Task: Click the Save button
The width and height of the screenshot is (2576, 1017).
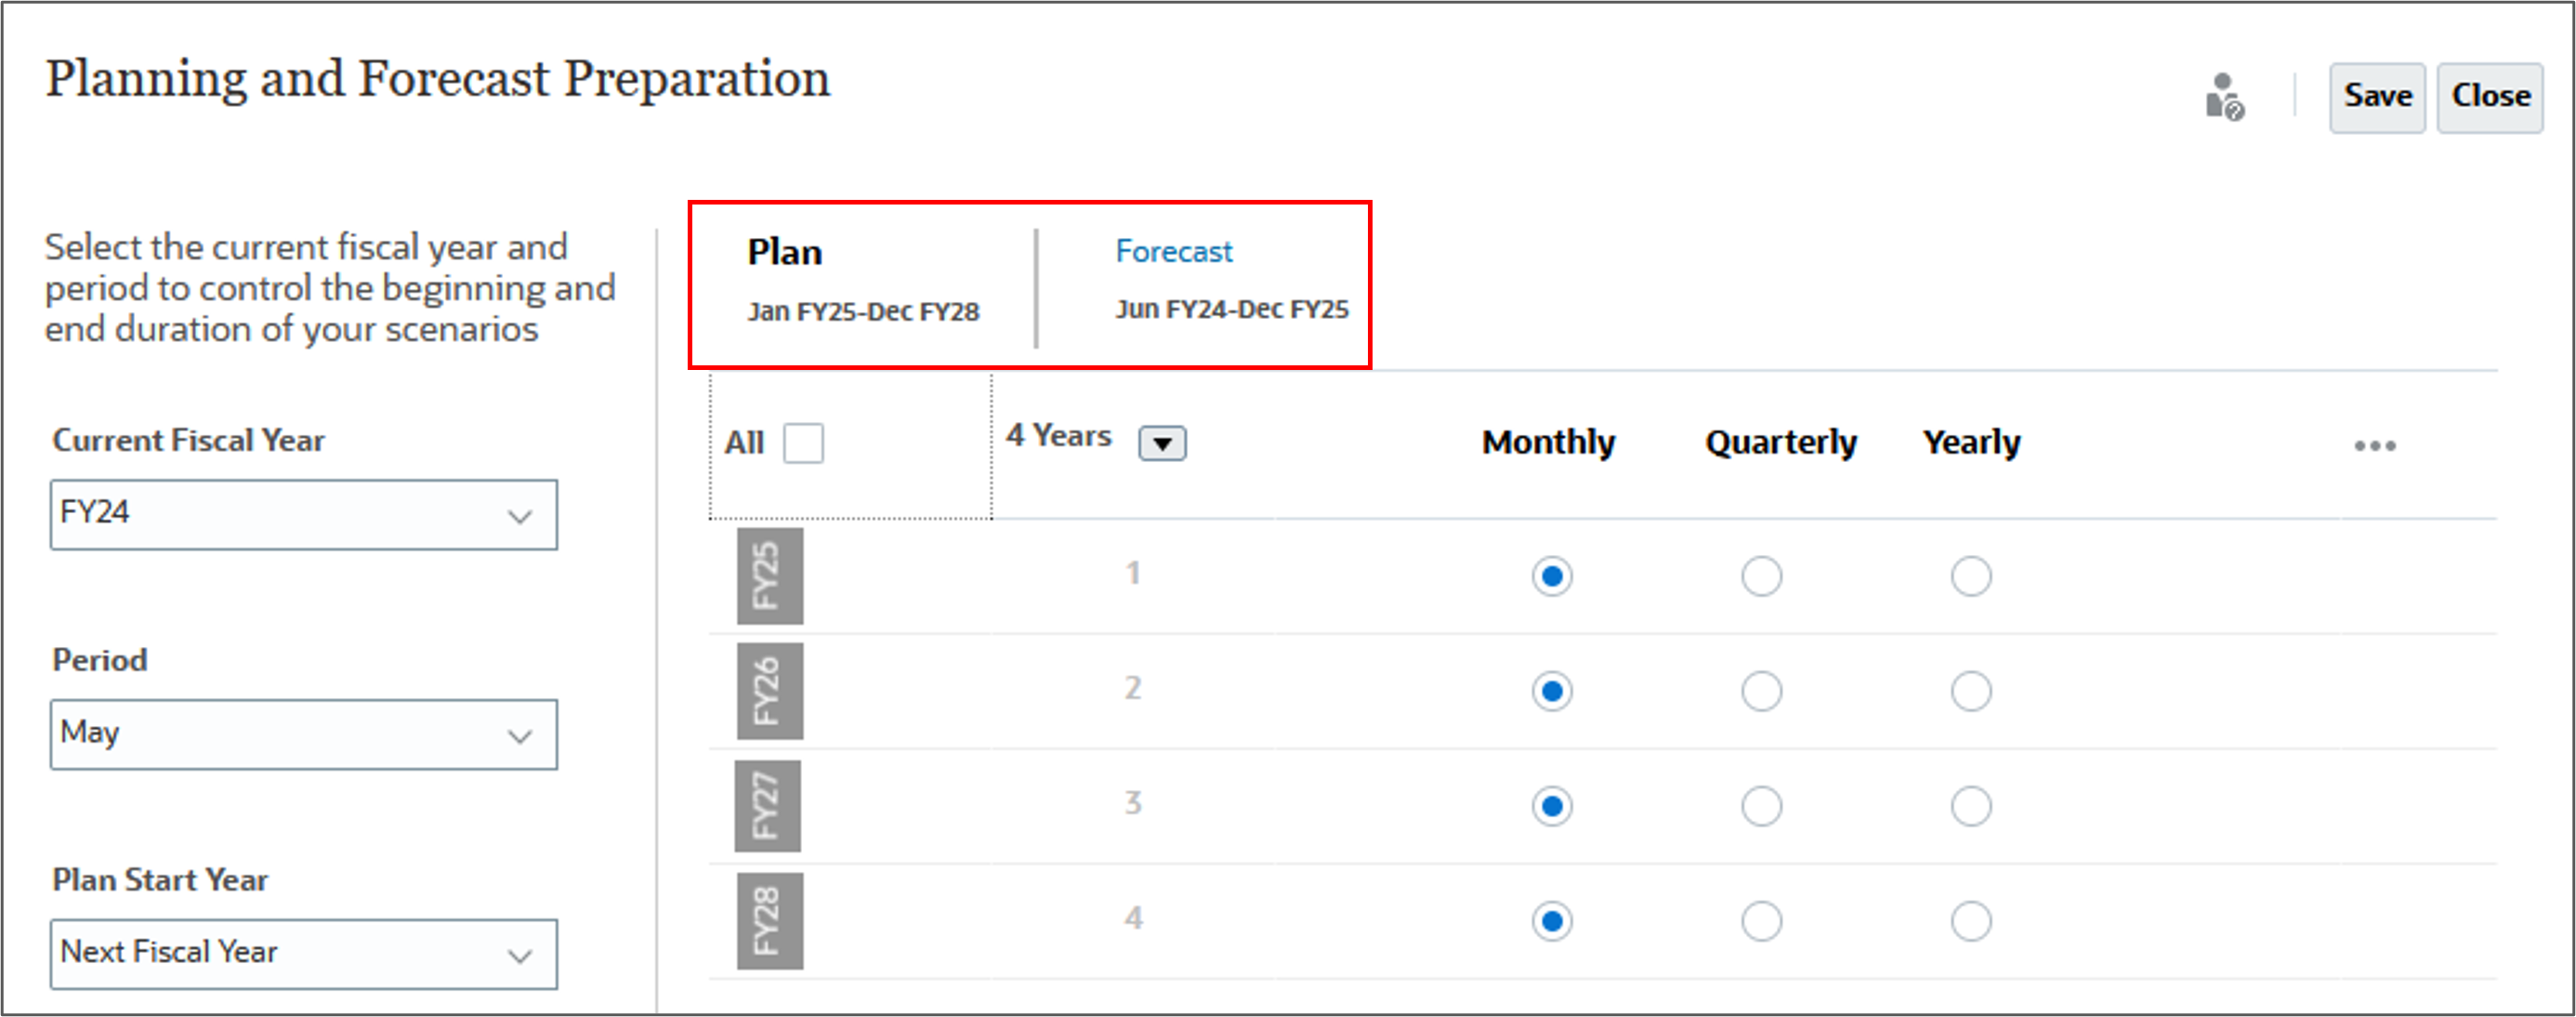Action: pos(2377,97)
